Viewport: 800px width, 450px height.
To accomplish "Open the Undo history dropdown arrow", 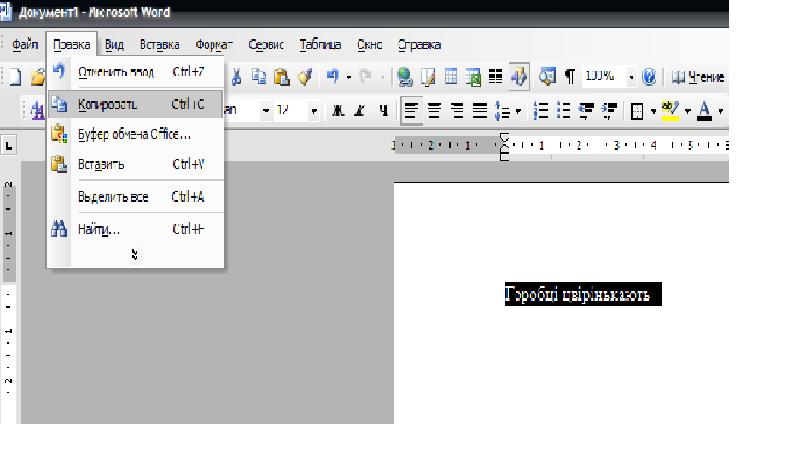I will pos(349,78).
